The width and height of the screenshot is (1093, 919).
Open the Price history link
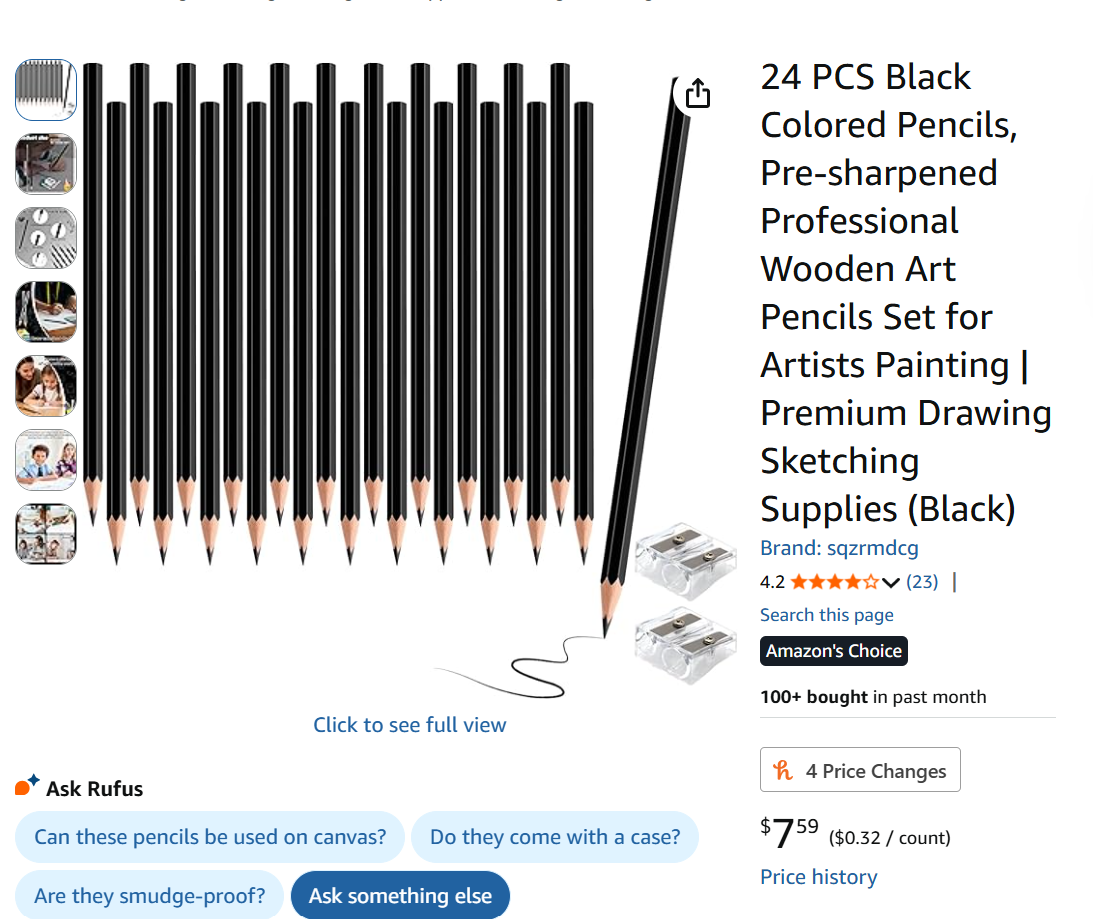[x=818, y=877]
